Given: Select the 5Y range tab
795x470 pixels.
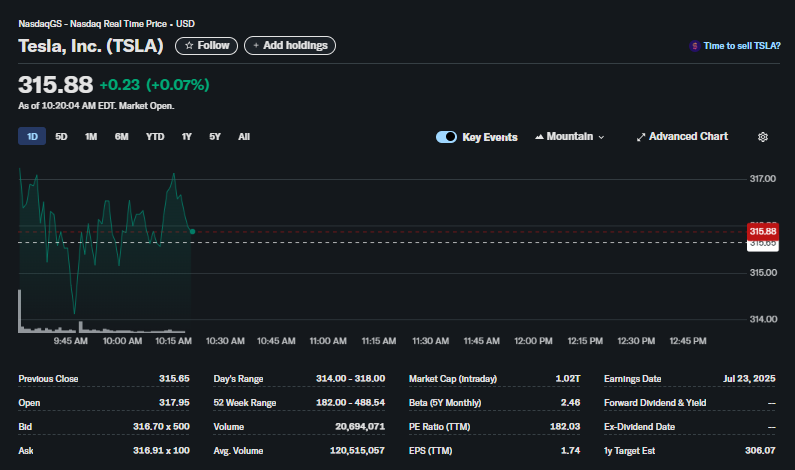Looking at the screenshot, I should [215, 136].
